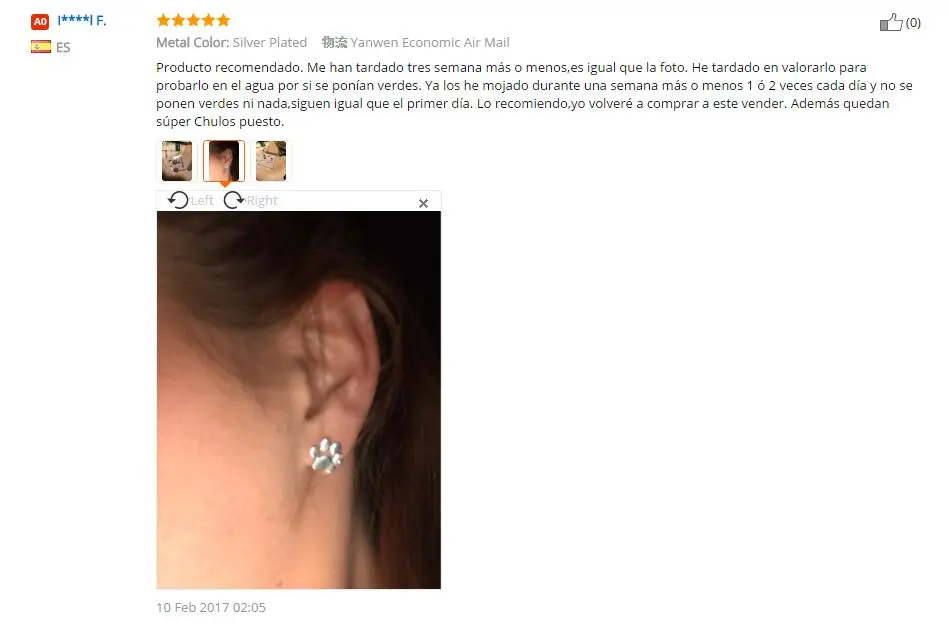The image size is (949, 624).
Task: Open reviewer profile l****l F.
Action: click(82, 21)
